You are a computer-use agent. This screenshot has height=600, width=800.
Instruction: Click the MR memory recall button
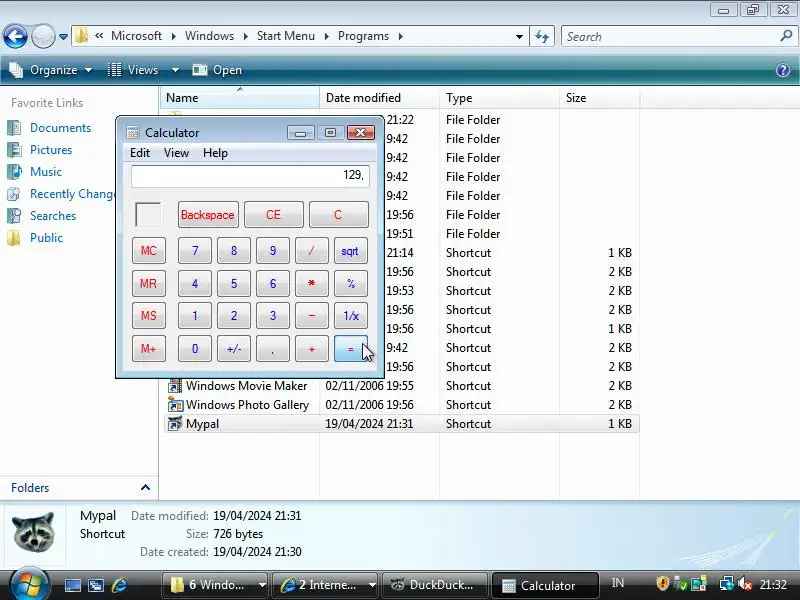coord(148,283)
